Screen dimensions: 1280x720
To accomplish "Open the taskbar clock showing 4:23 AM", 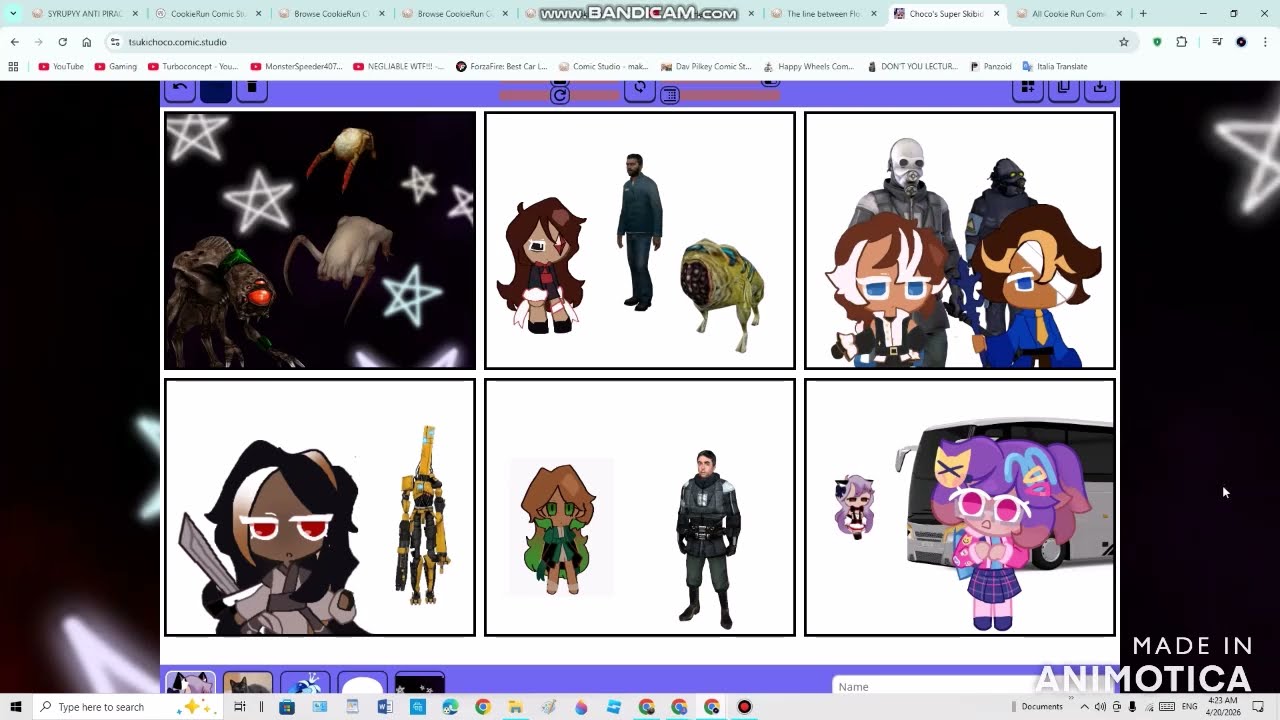I will click(x=1224, y=707).
